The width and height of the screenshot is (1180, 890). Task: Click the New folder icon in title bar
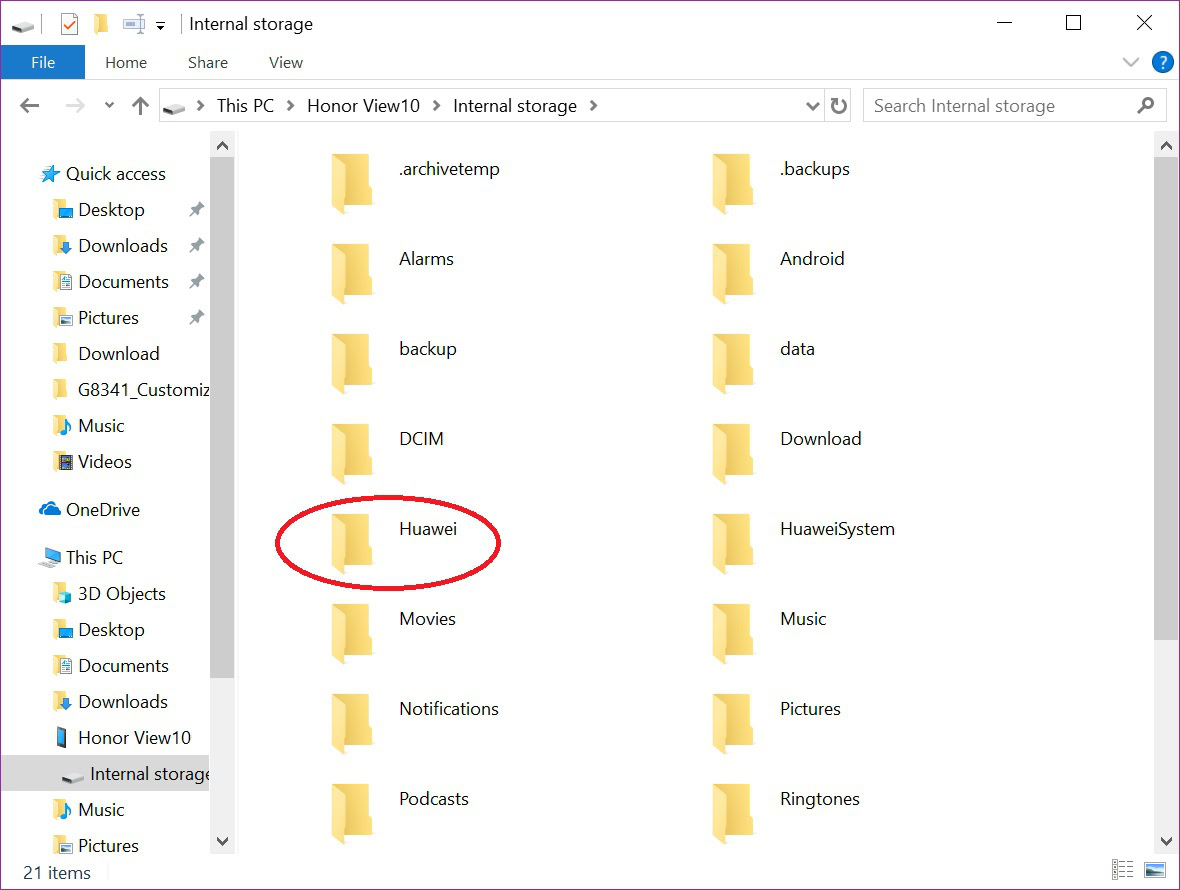tap(101, 24)
